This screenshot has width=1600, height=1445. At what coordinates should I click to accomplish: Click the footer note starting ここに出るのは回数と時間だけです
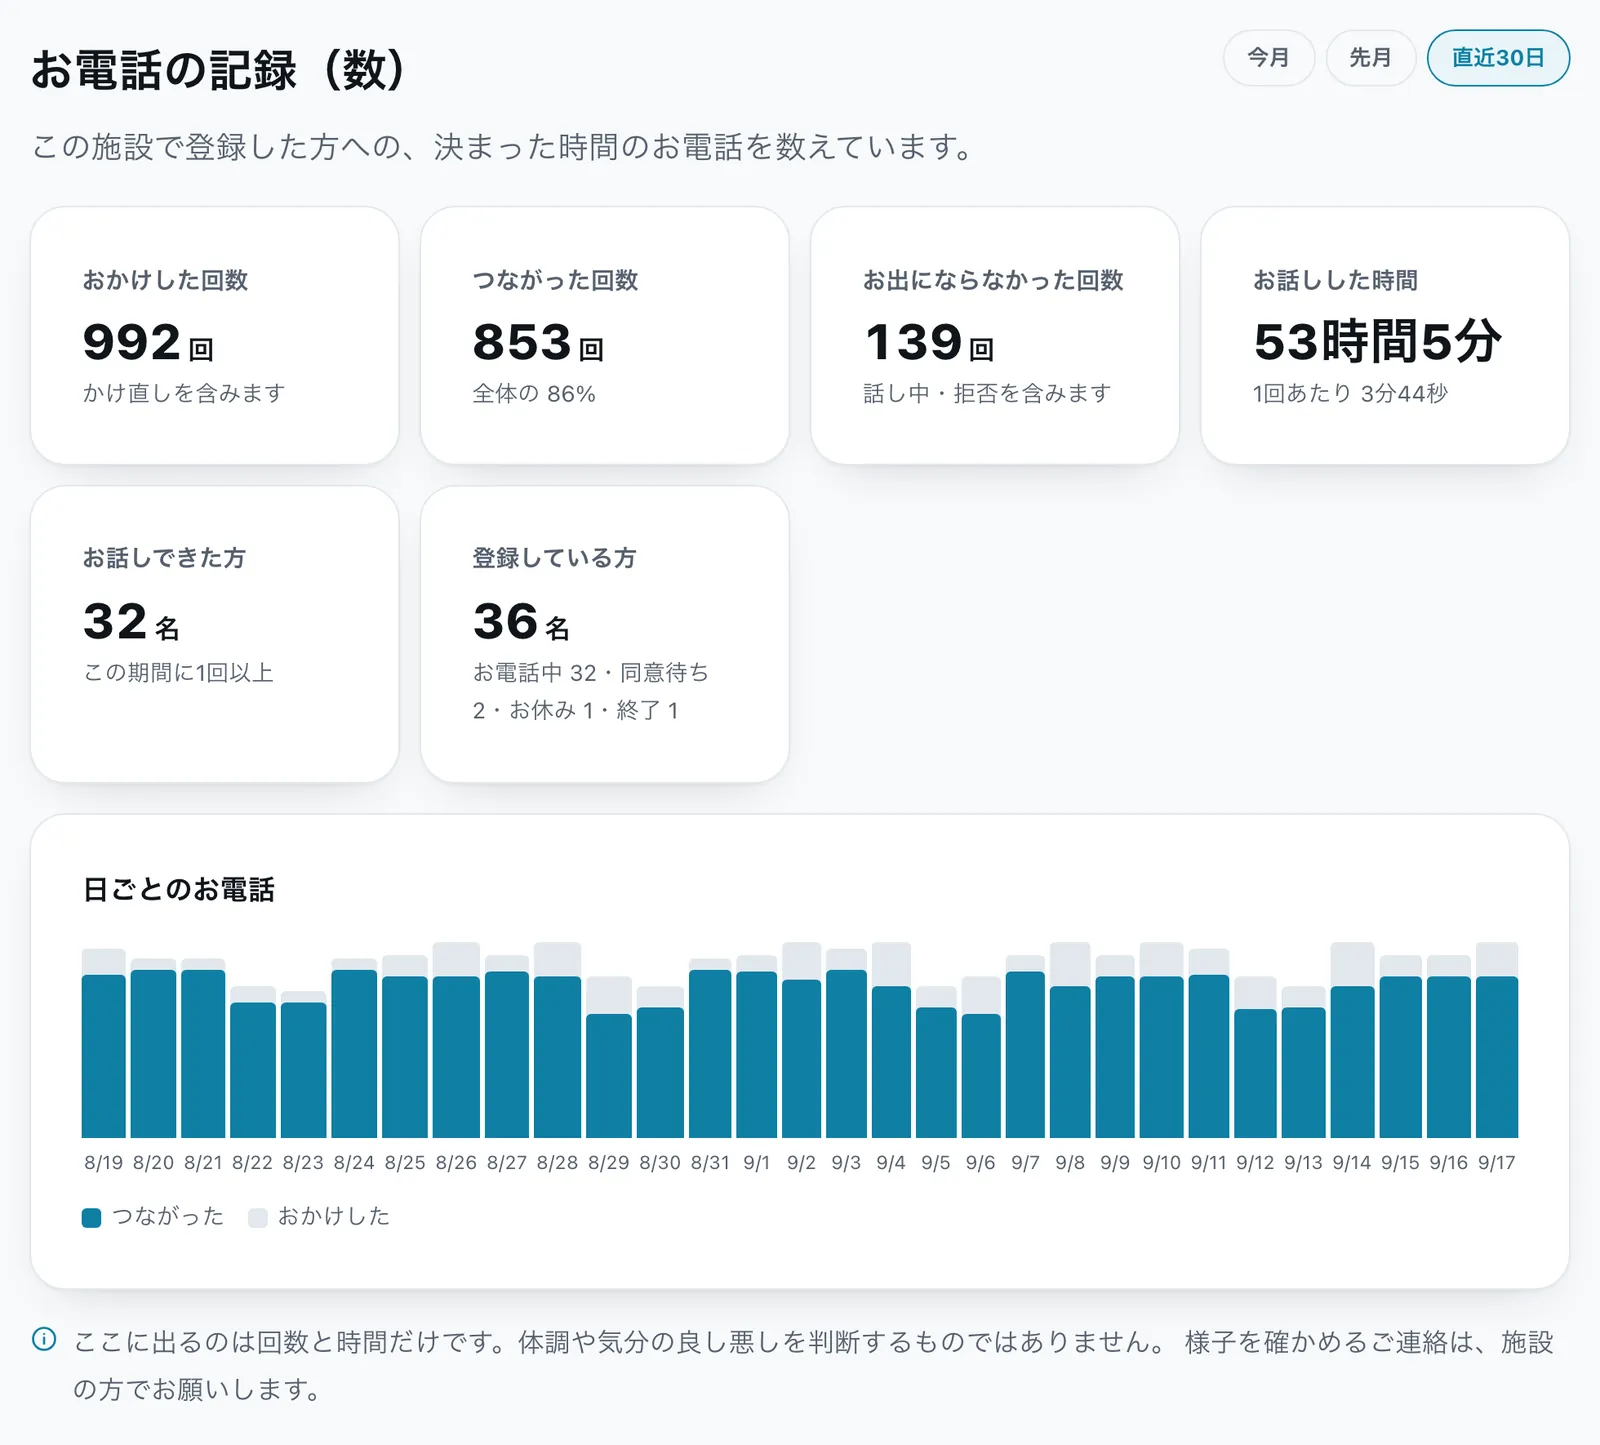click(x=813, y=1365)
